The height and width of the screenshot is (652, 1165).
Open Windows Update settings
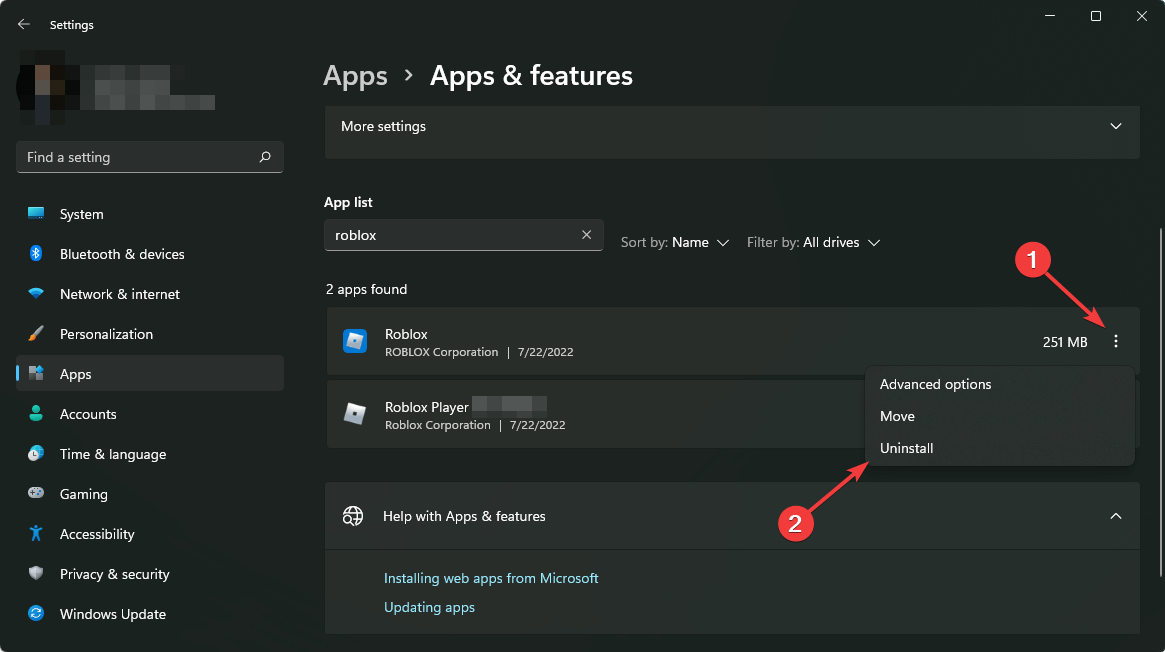[x=149, y=614]
